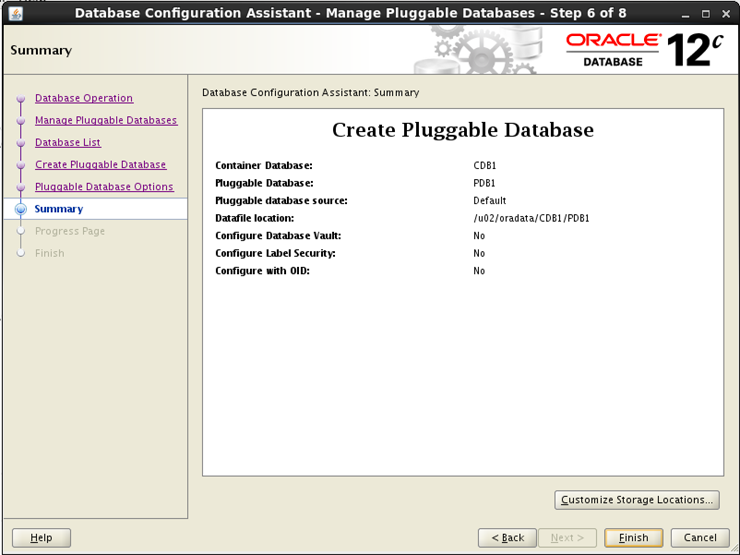Click the /u02/oradata/CDB1/PDB1 datafile path
This screenshot has width=740, height=555.
click(x=531, y=218)
